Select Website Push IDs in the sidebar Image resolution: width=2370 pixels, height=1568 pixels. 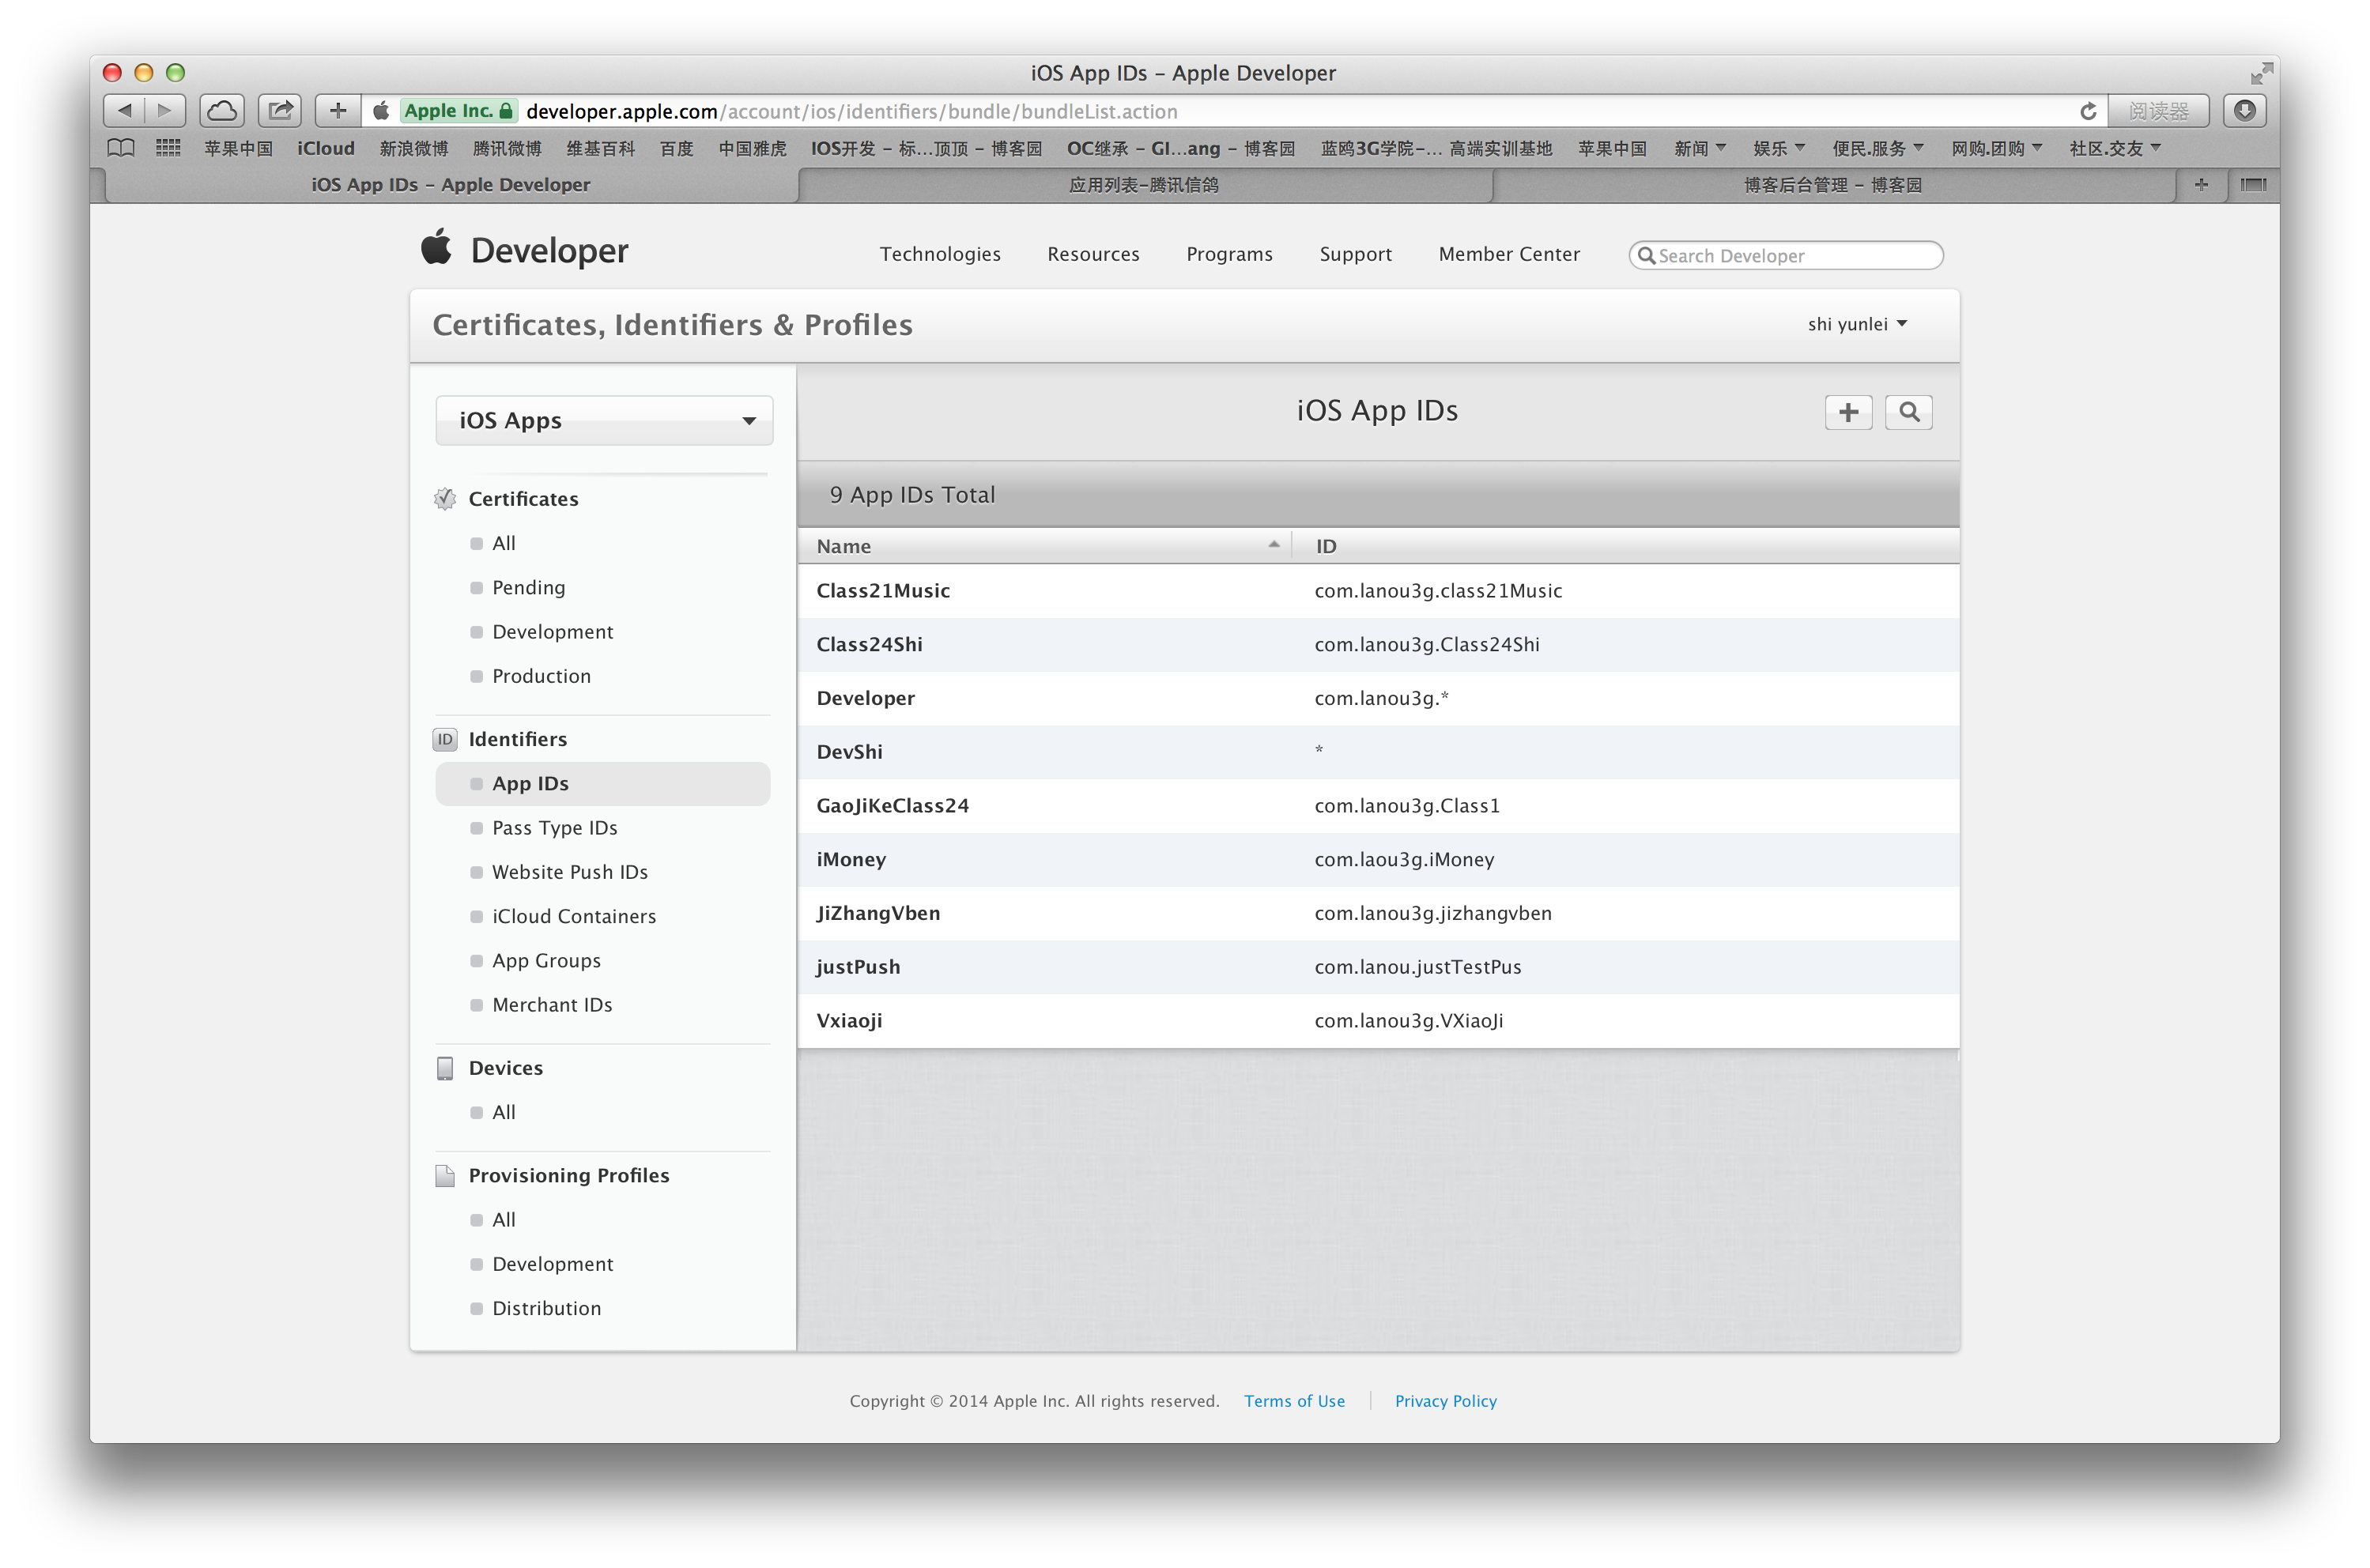(x=569, y=872)
